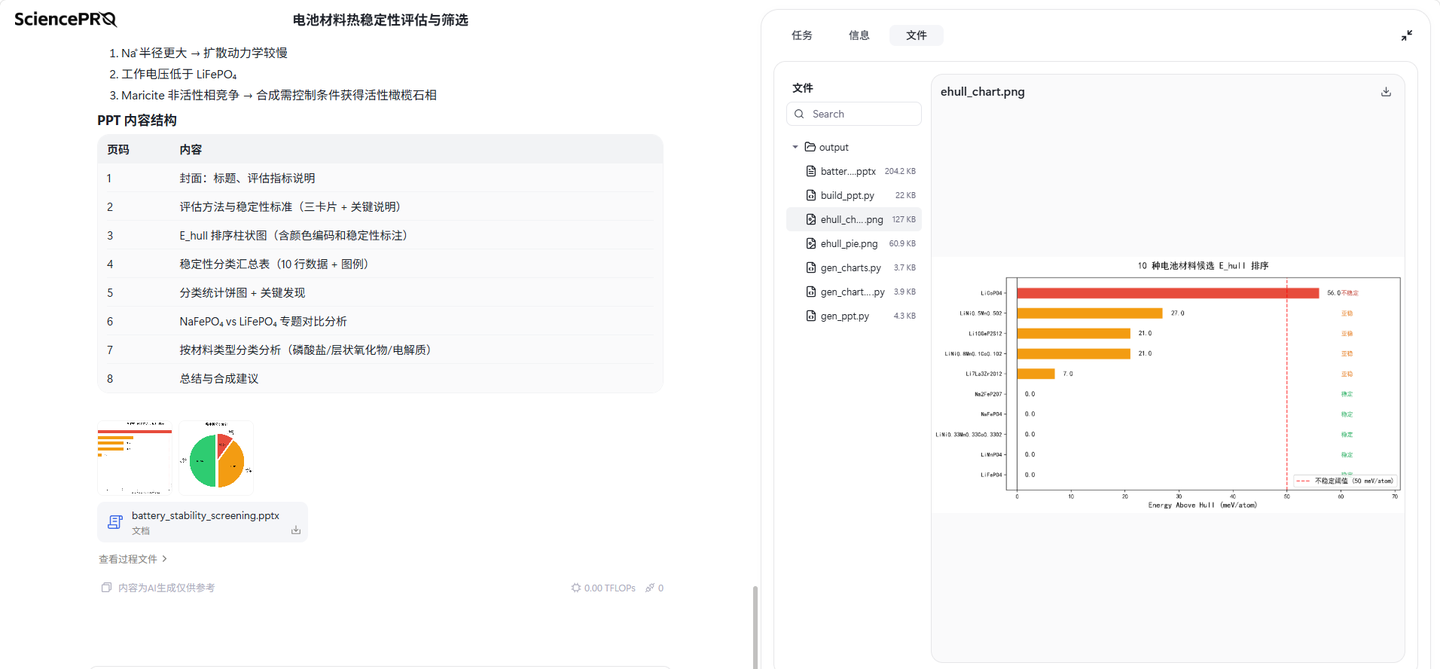1440x669 pixels.
Task: Switch to the 信息 tab
Action: pos(859,35)
